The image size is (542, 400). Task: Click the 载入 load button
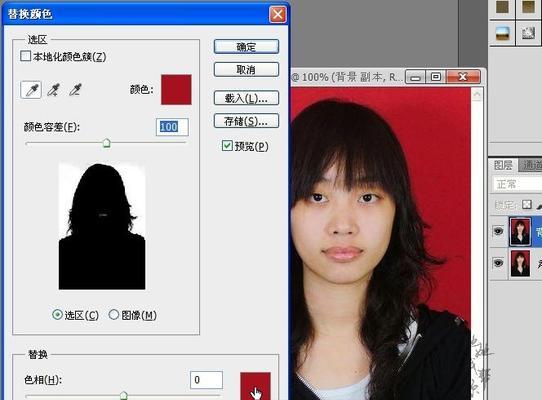[246, 98]
